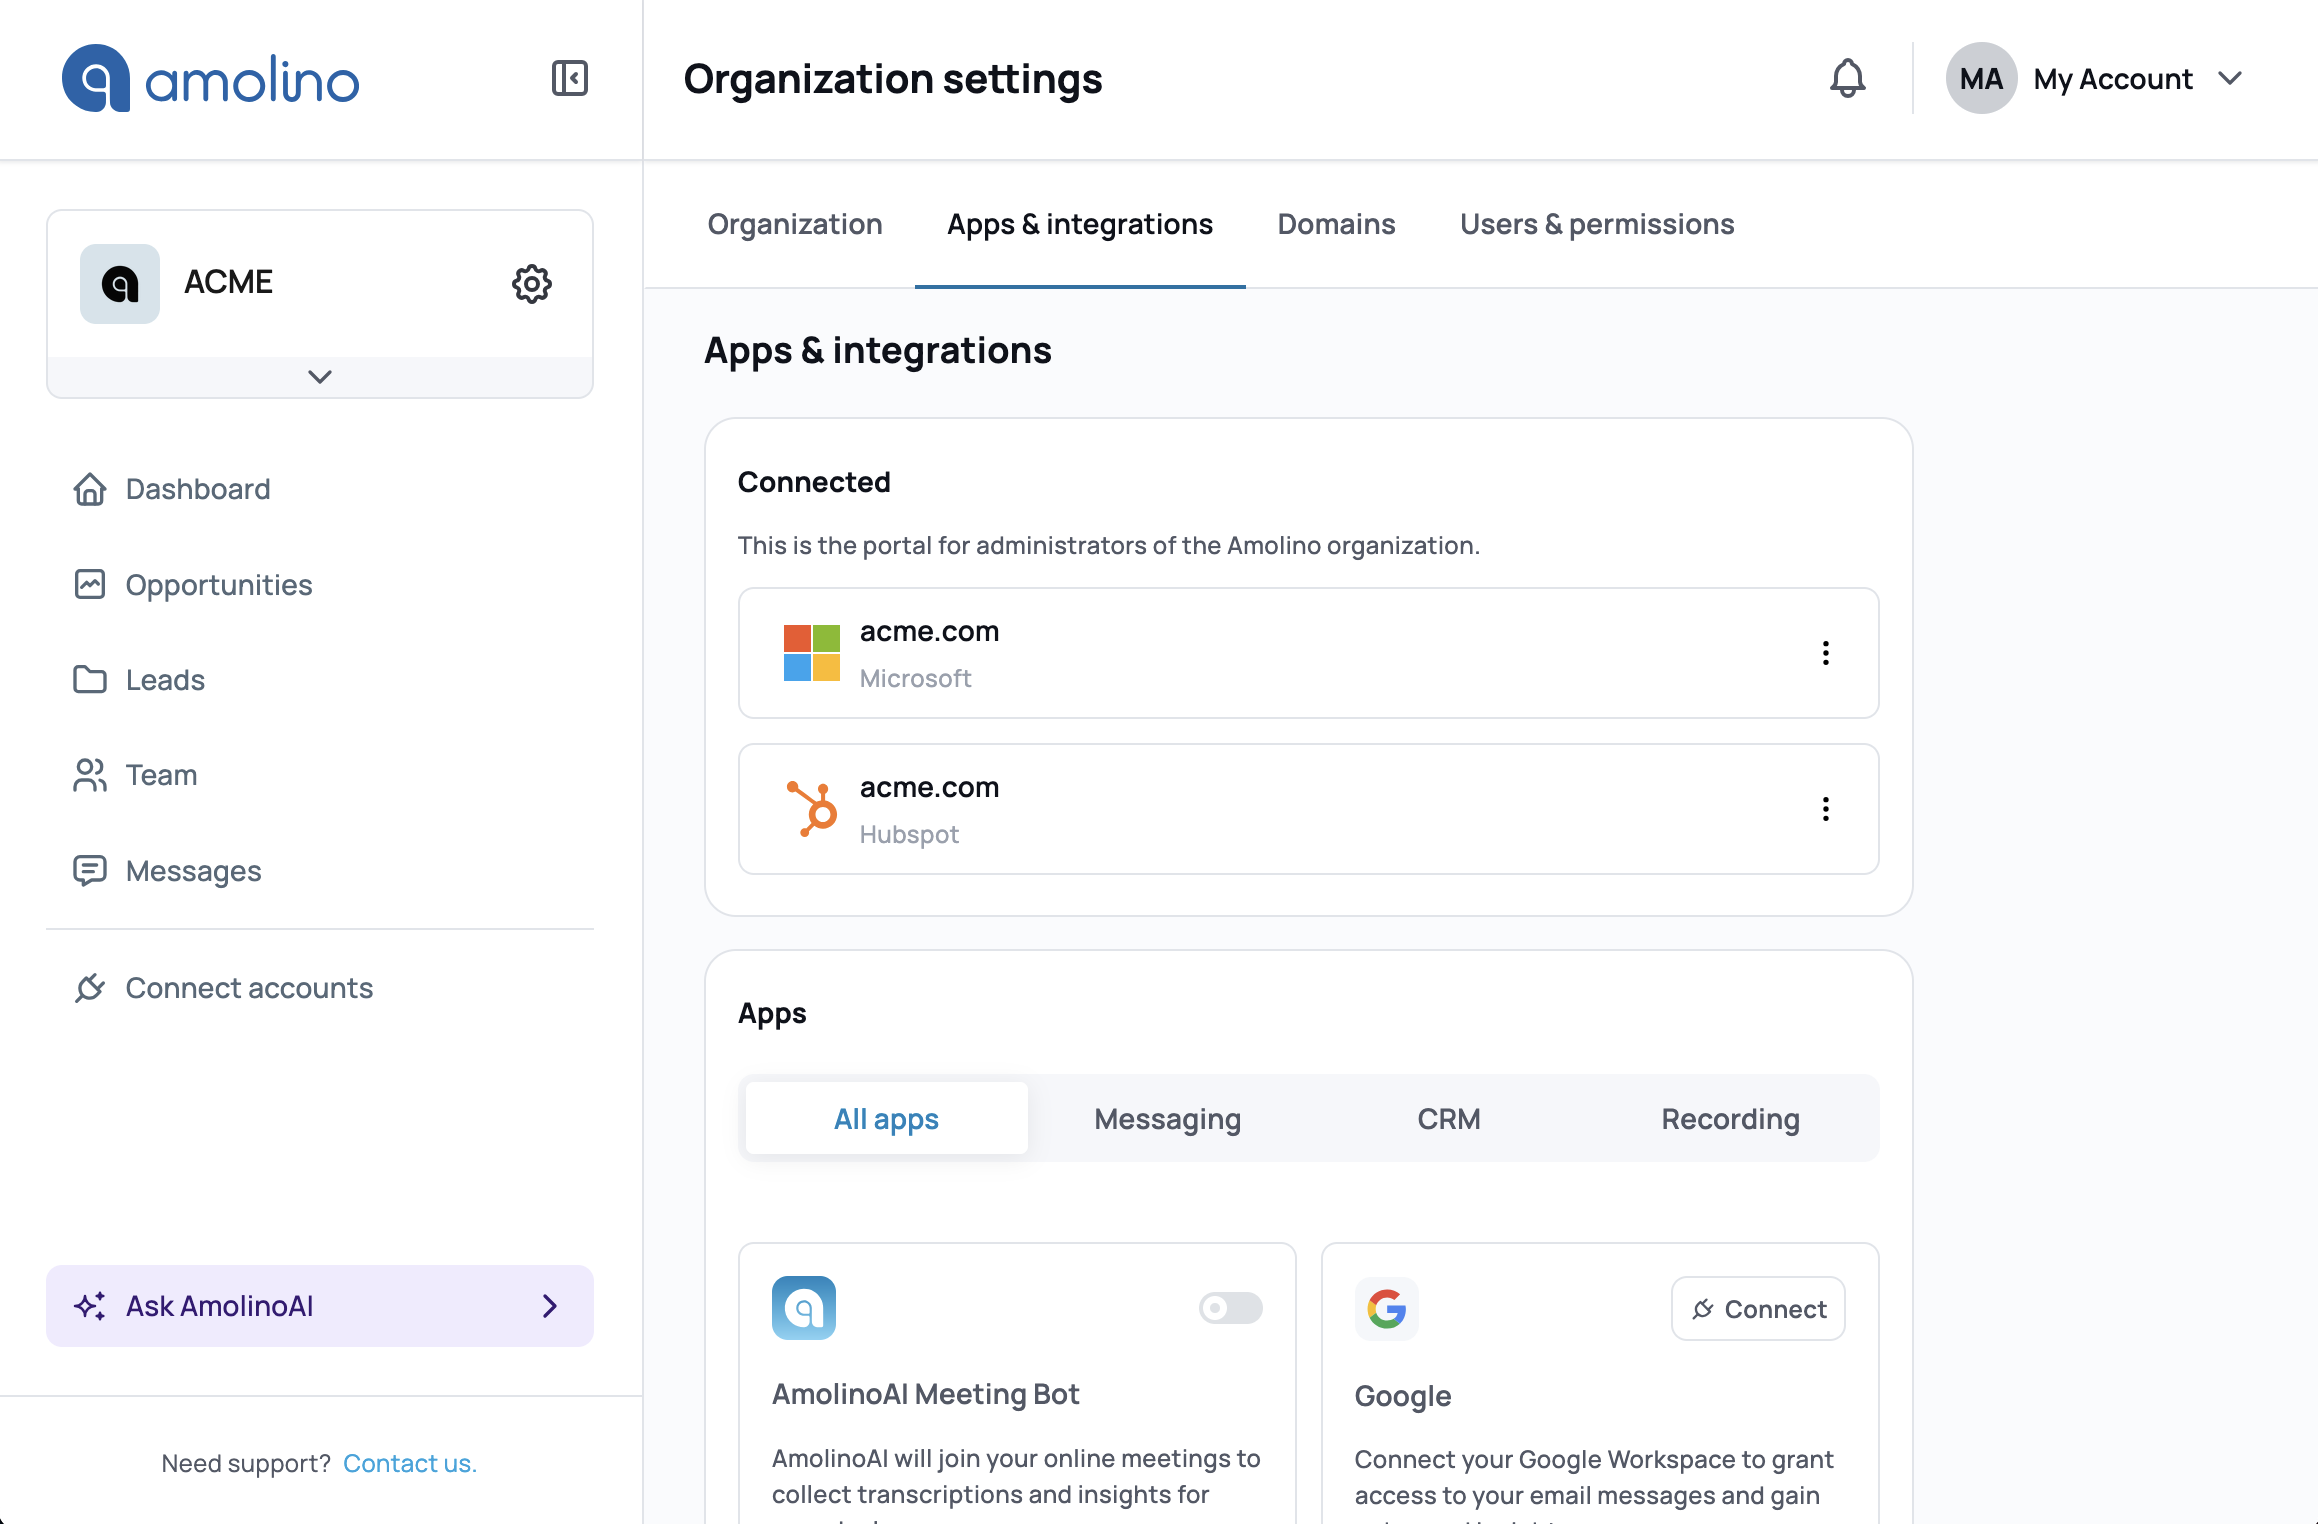The width and height of the screenshot is (2318, 1524).
Task: Open the Leads section
Action: click(x=163, y=679)
